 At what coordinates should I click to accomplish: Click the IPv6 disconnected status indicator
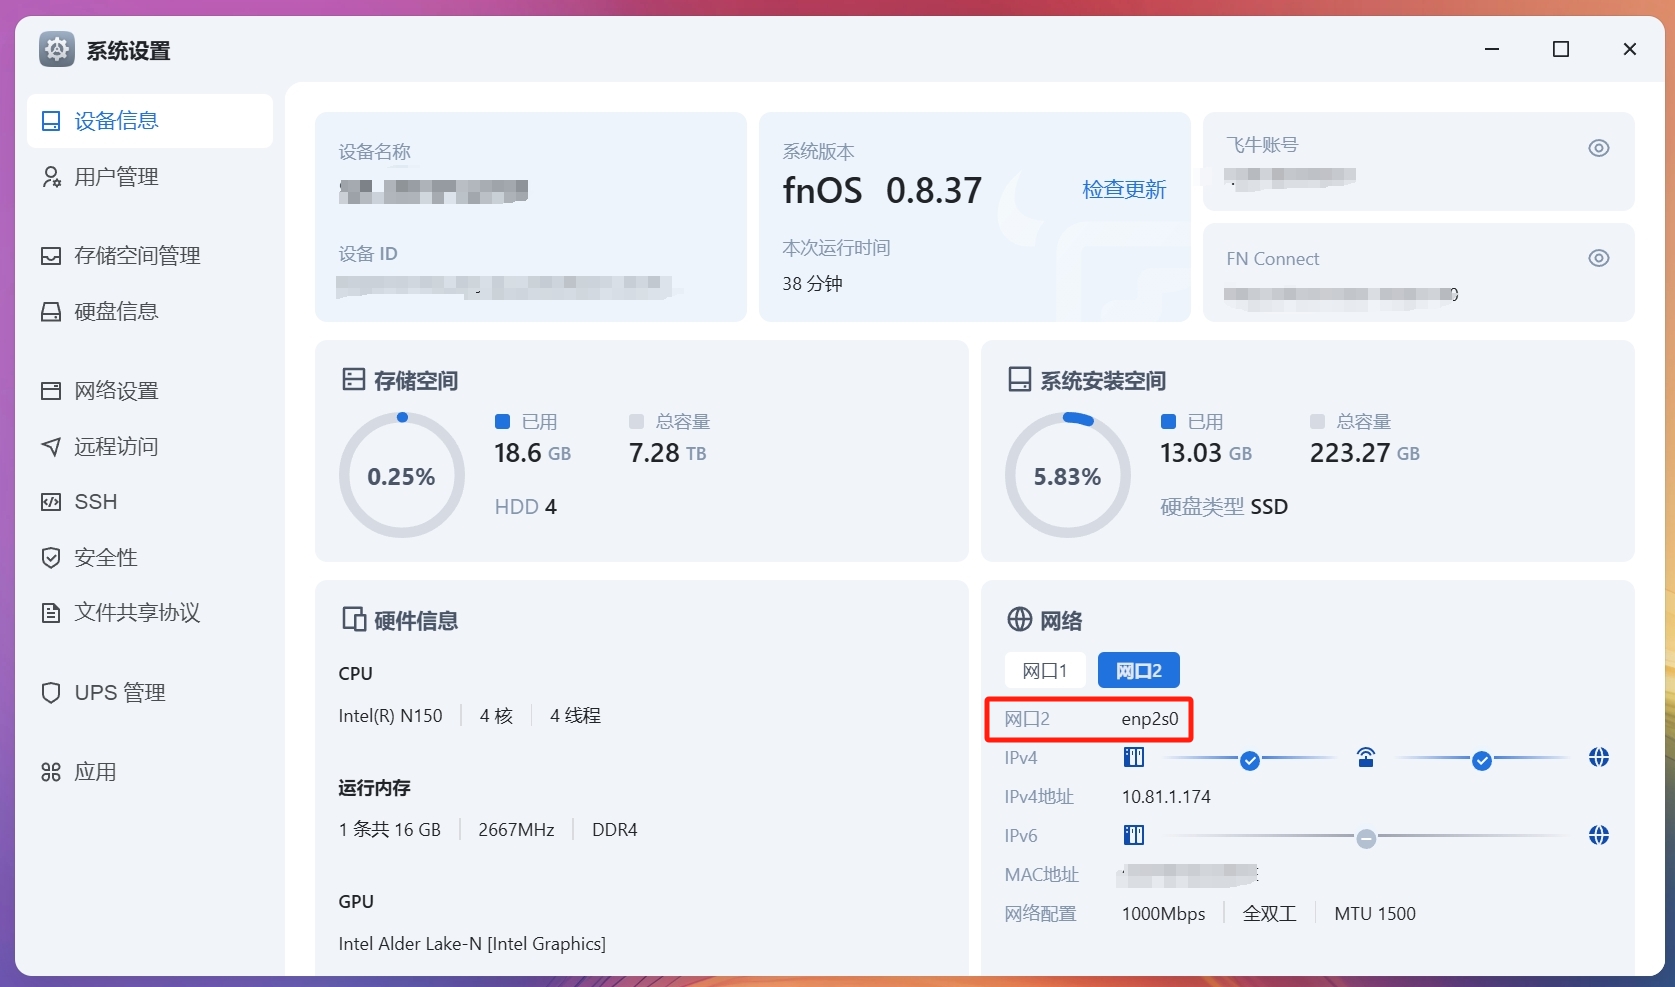[x=1366, y=839]
